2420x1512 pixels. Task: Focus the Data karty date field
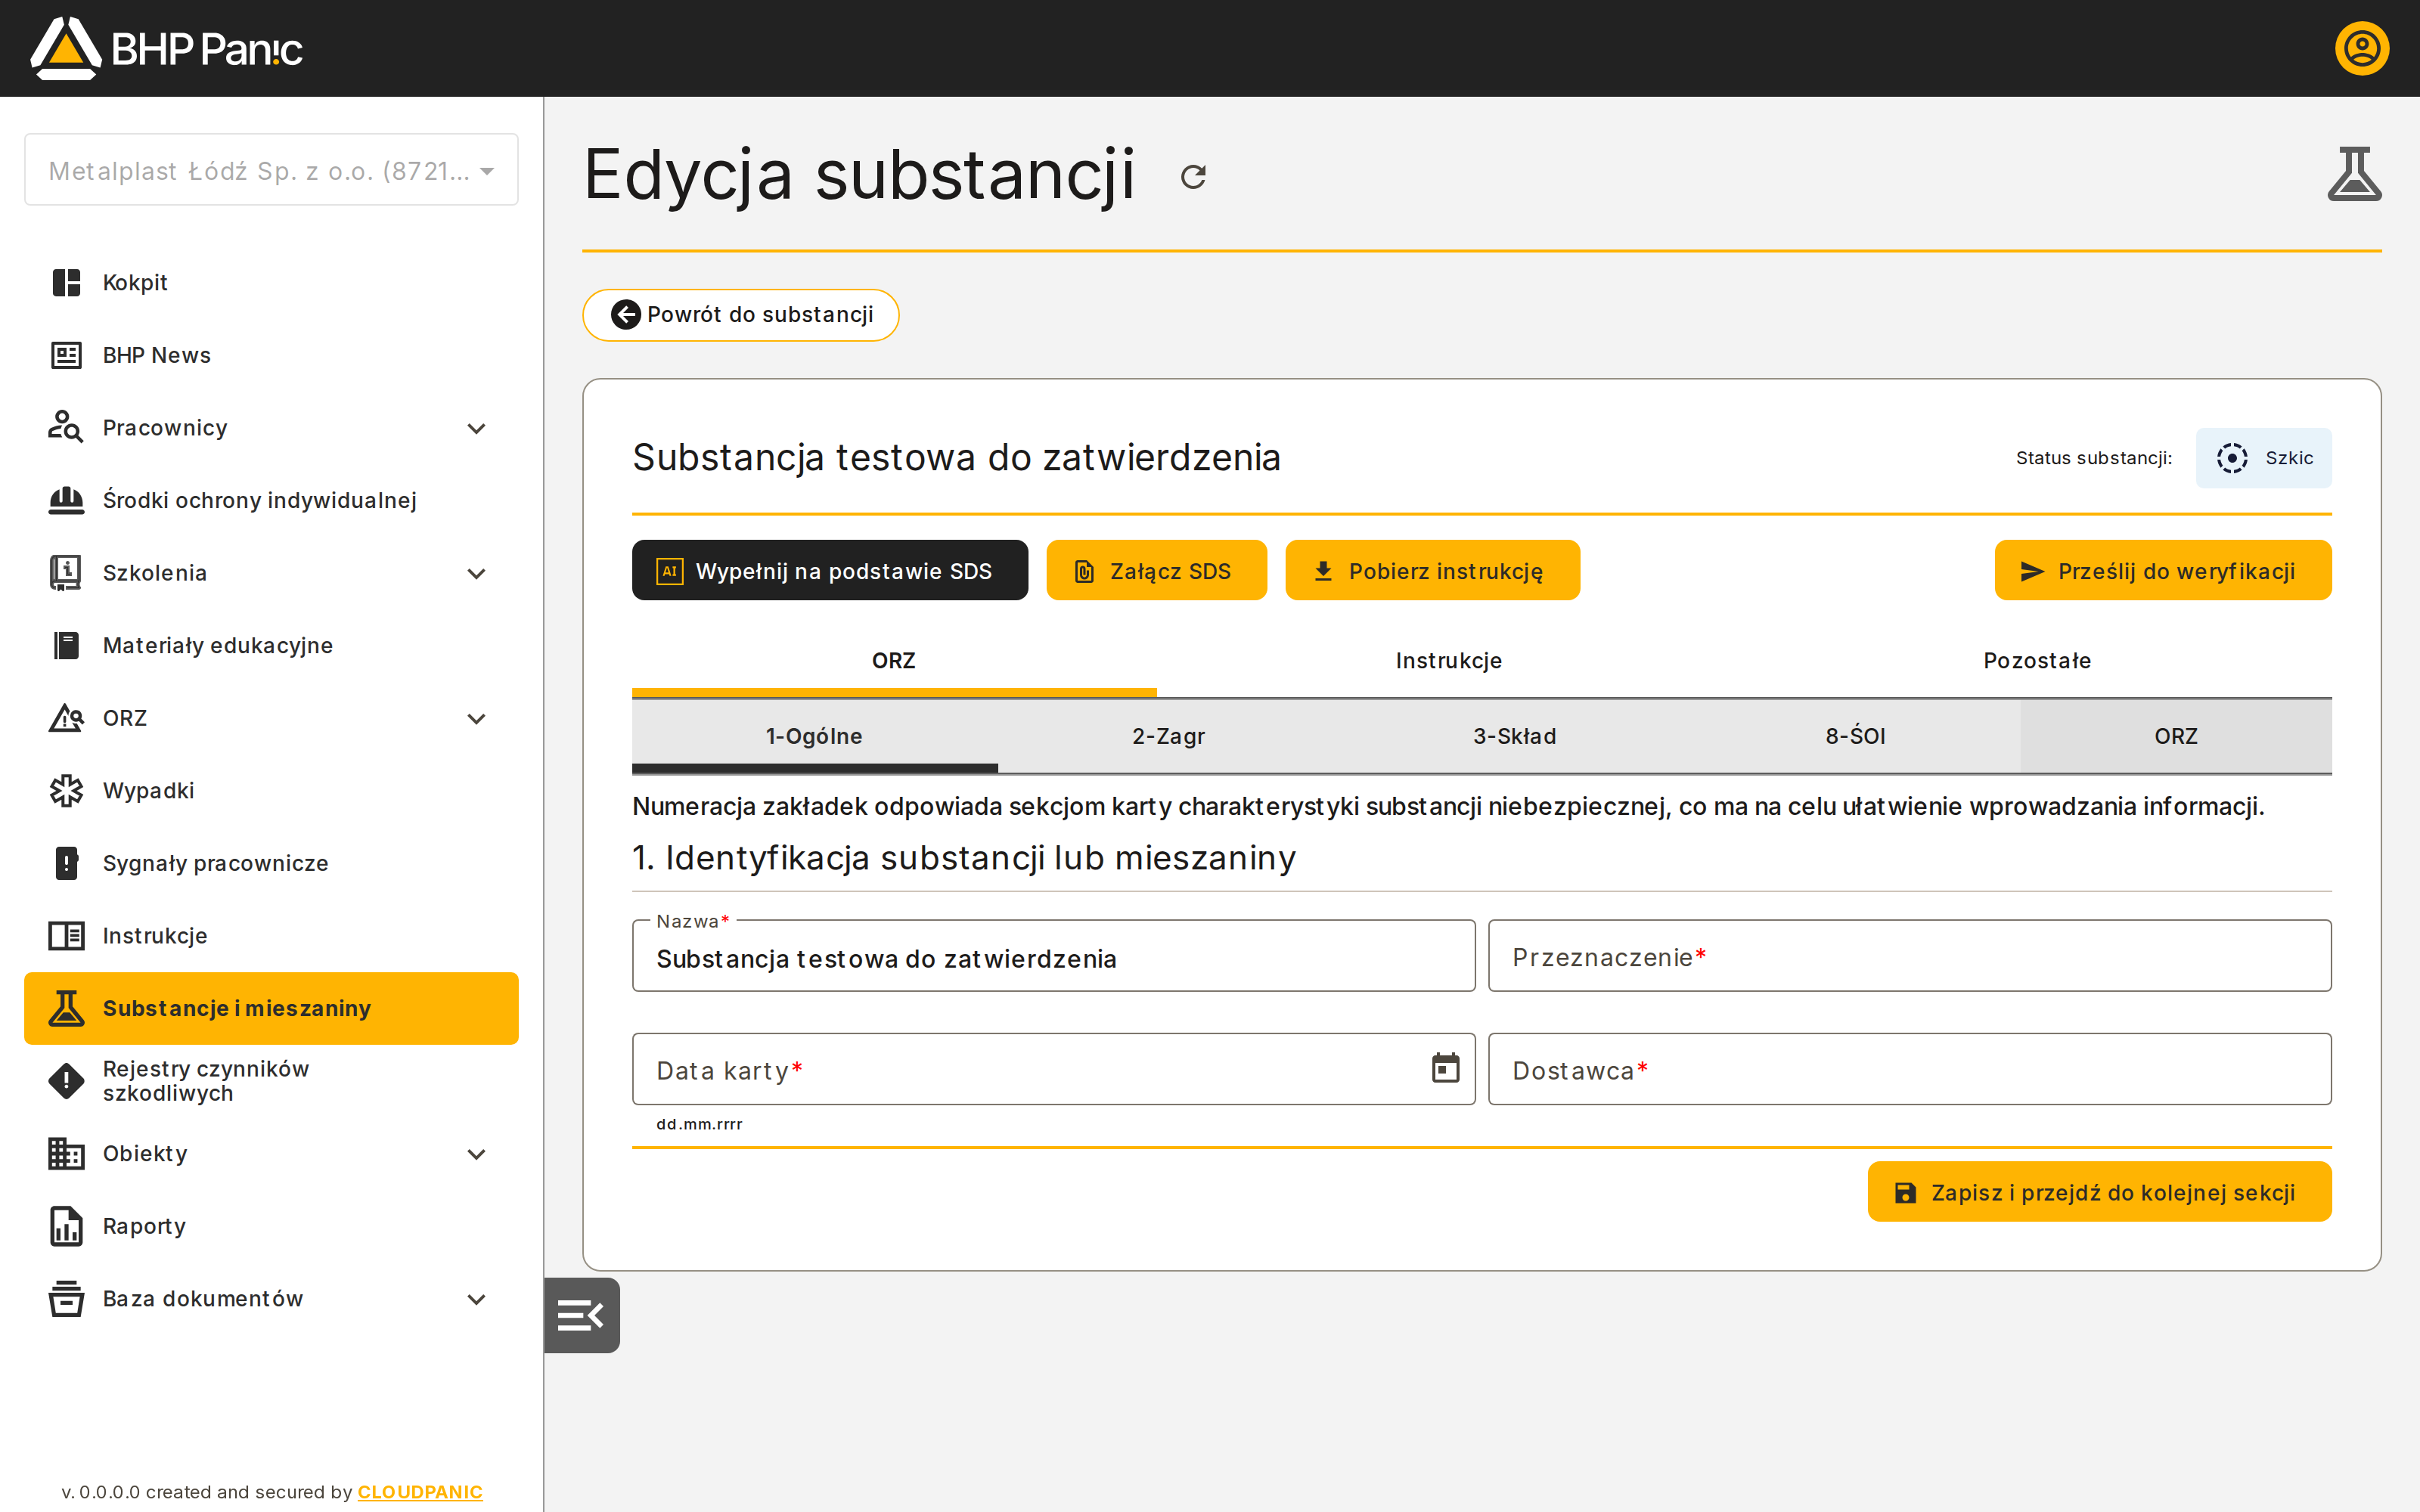tap(1053, 1069)
